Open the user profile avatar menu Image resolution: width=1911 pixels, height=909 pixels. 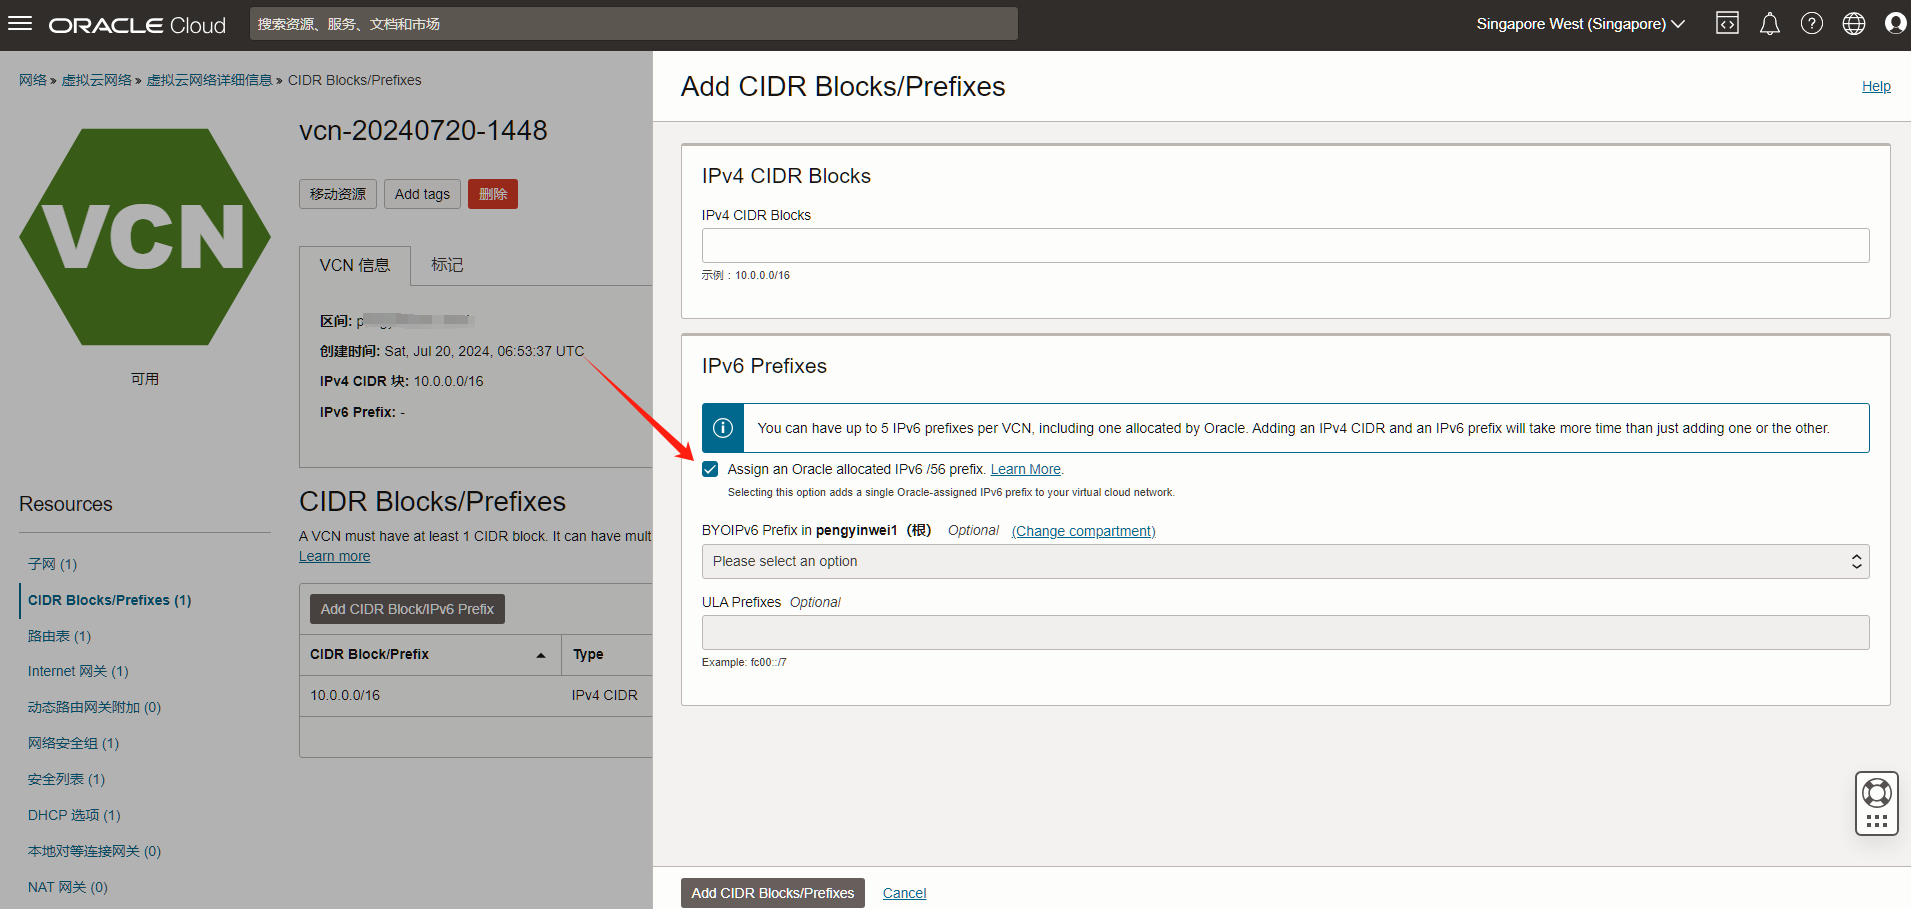tap(1895, 24)
